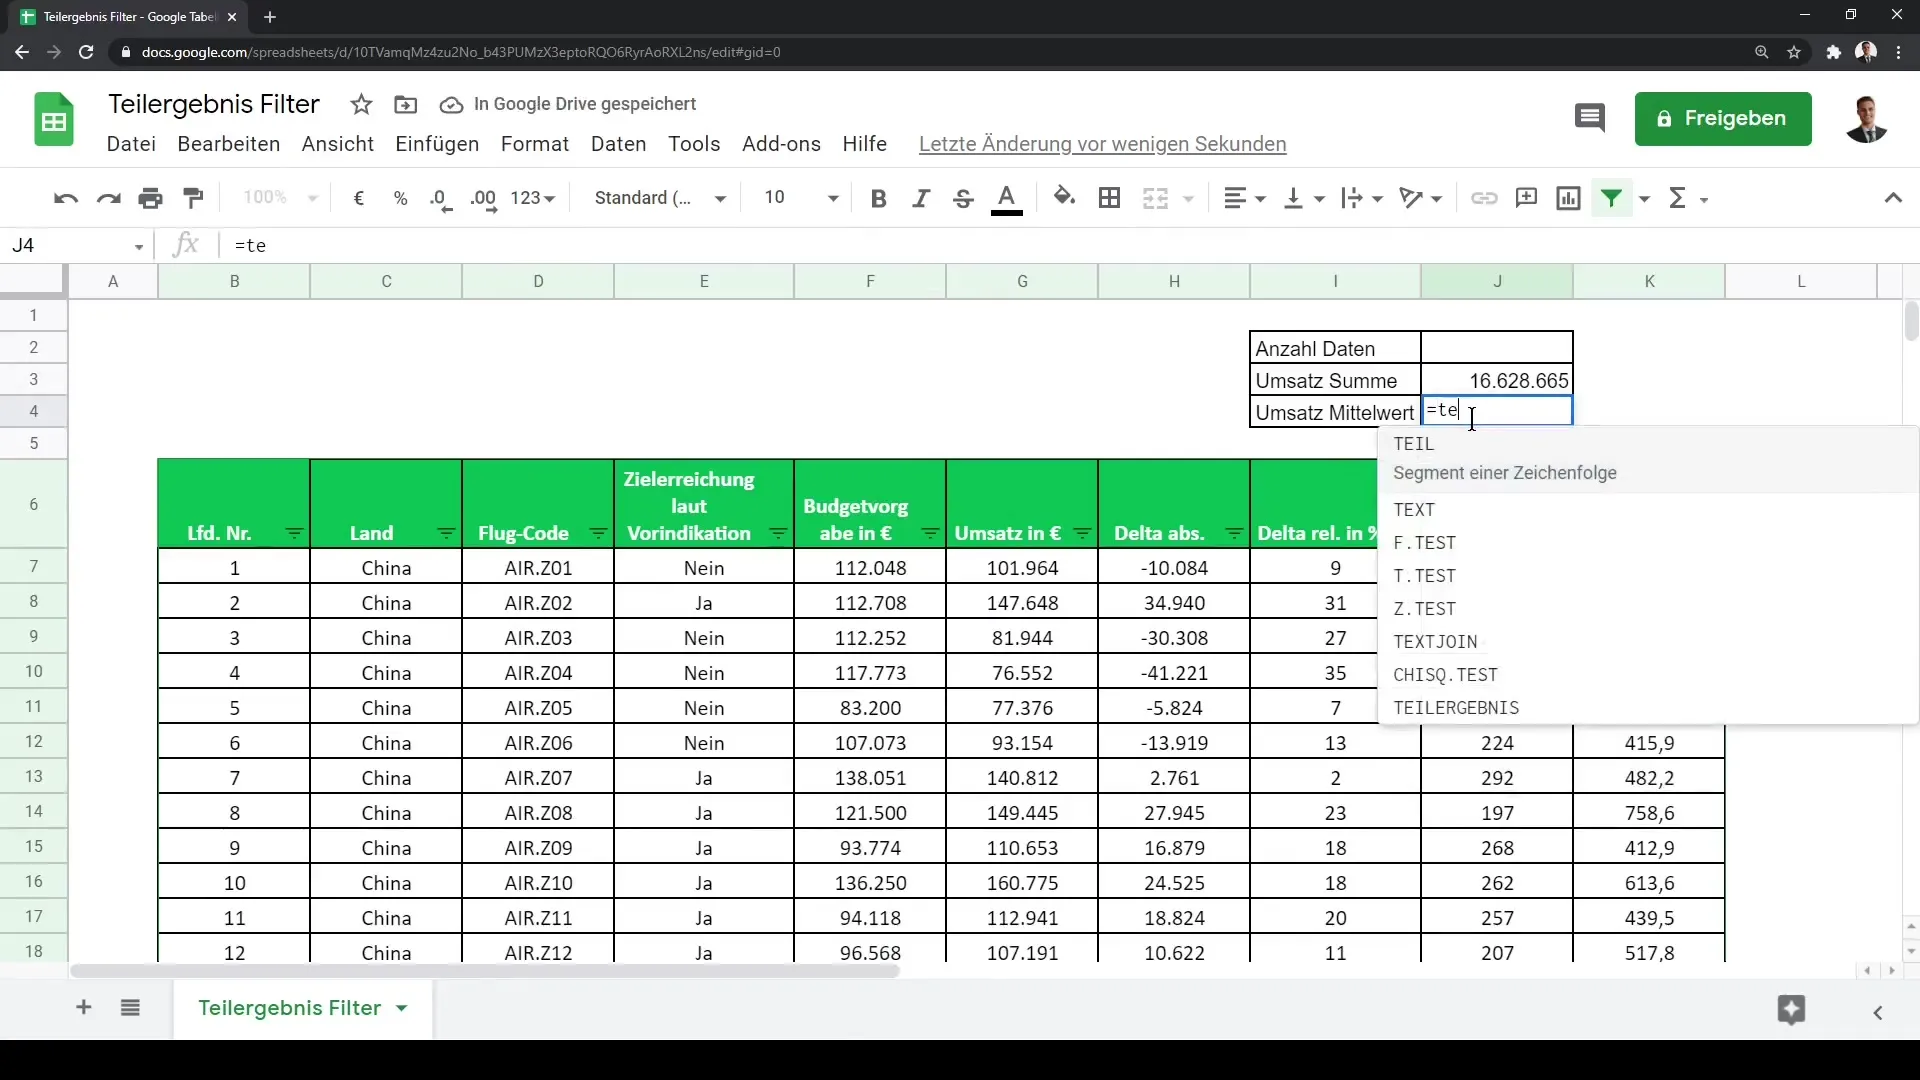This screenshot has height=1080, width=1920.
Task: Toggle filter on Zielerreichung column
Action: pyautogui.click(x=779, y=533)
